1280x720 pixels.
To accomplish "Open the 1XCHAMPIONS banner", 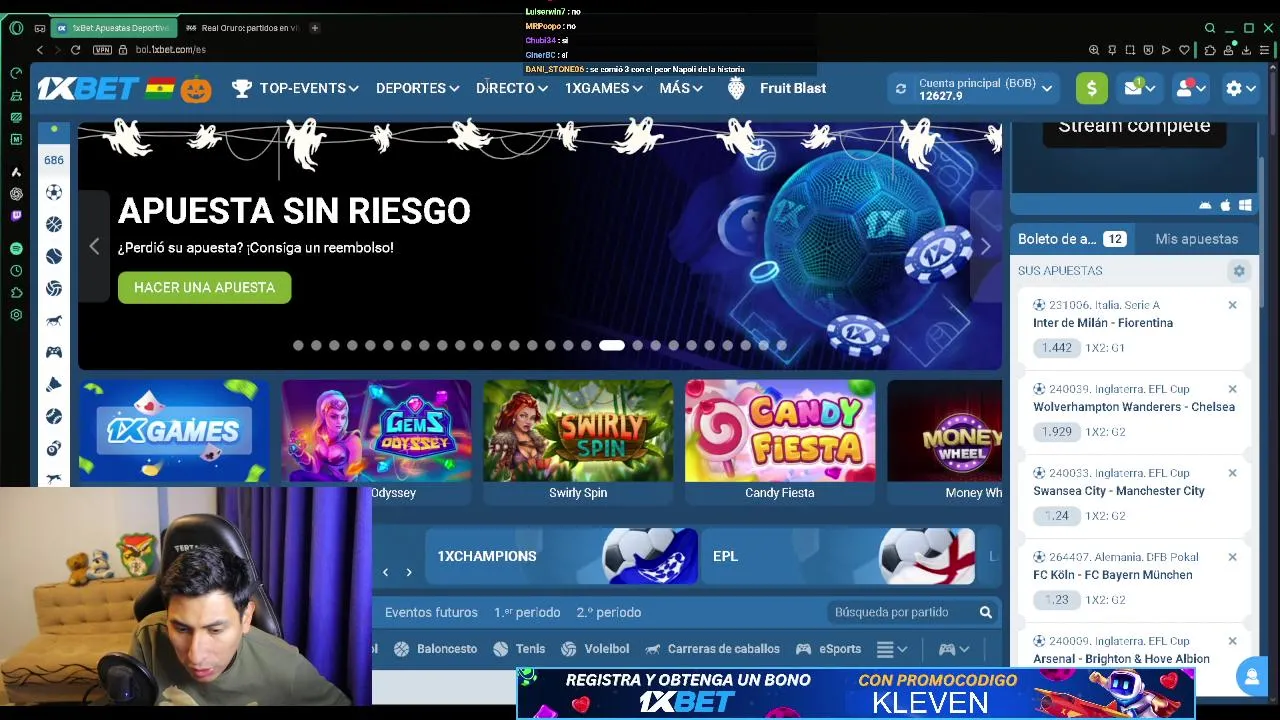I will click(561, 556).
